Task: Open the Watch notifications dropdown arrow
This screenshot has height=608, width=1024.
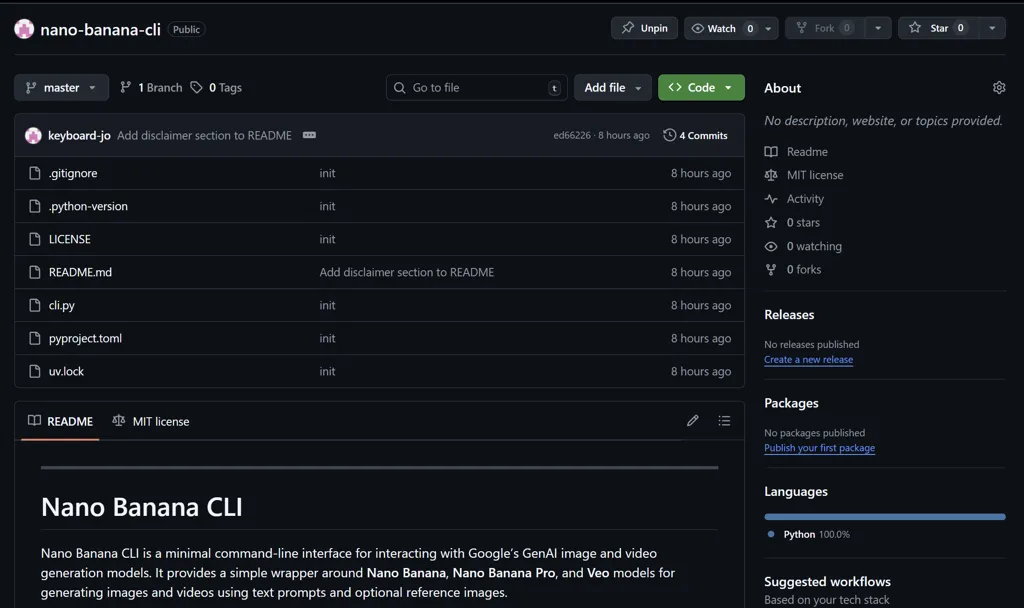Action: pyautogui.click(x=769, y=28)
